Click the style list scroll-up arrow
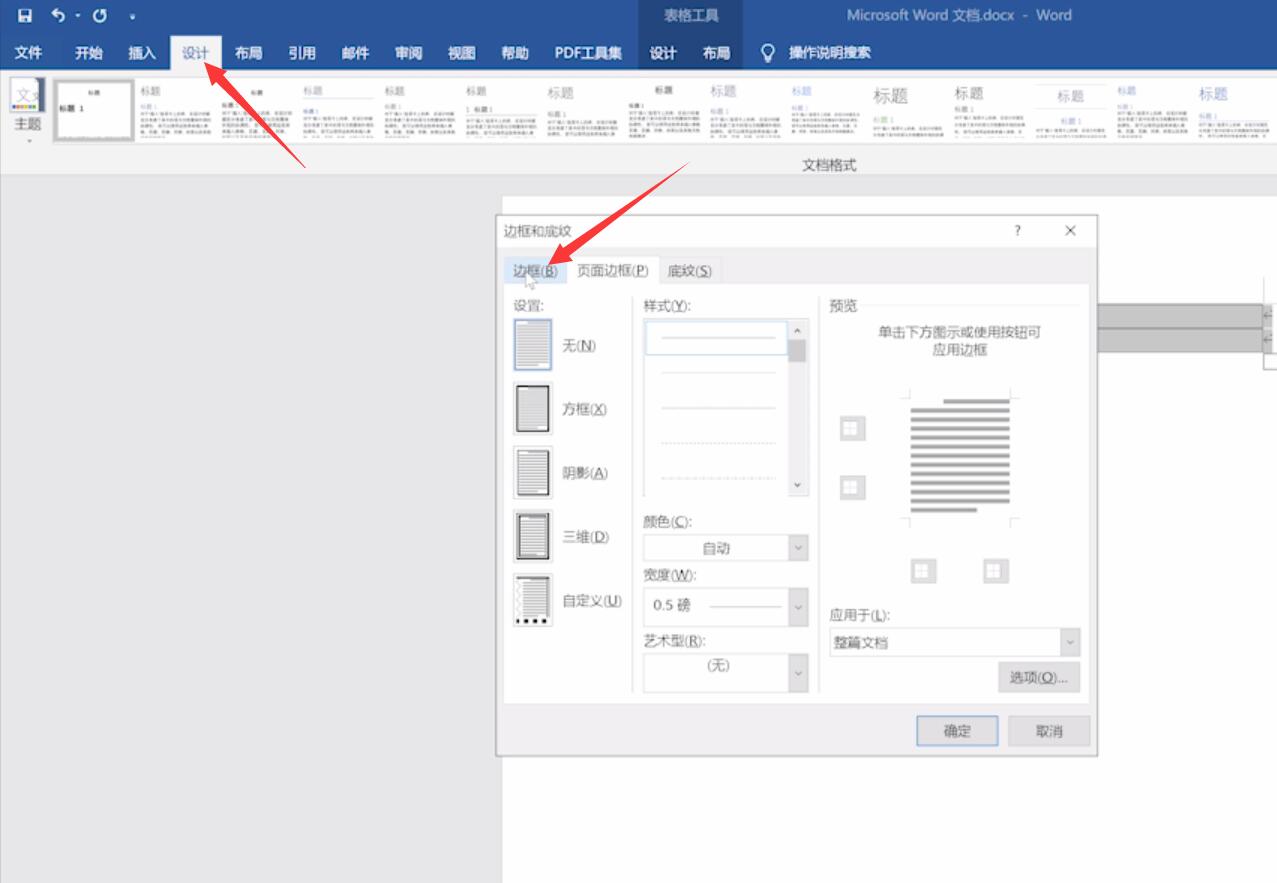The image size is (1277, 883). 797,330
